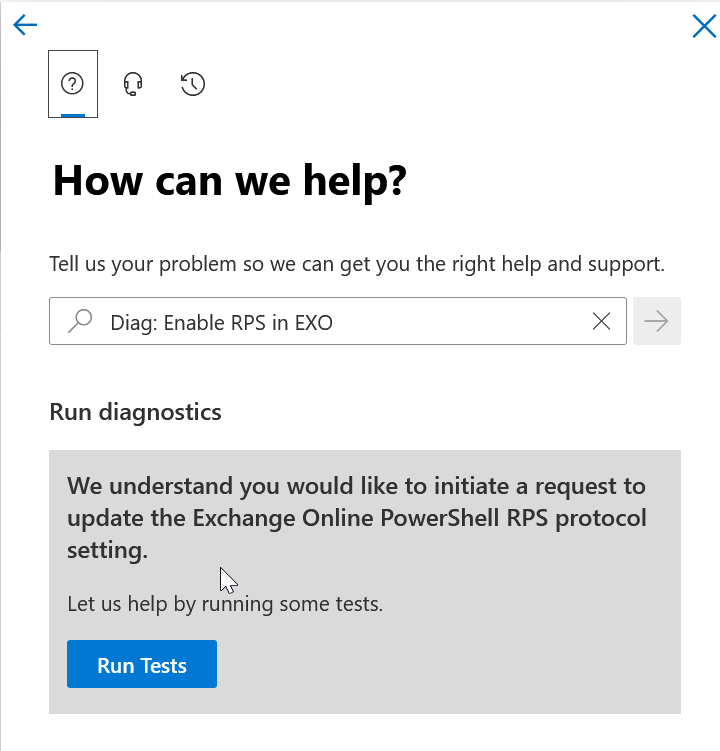Select the question mark help tab

73,84
